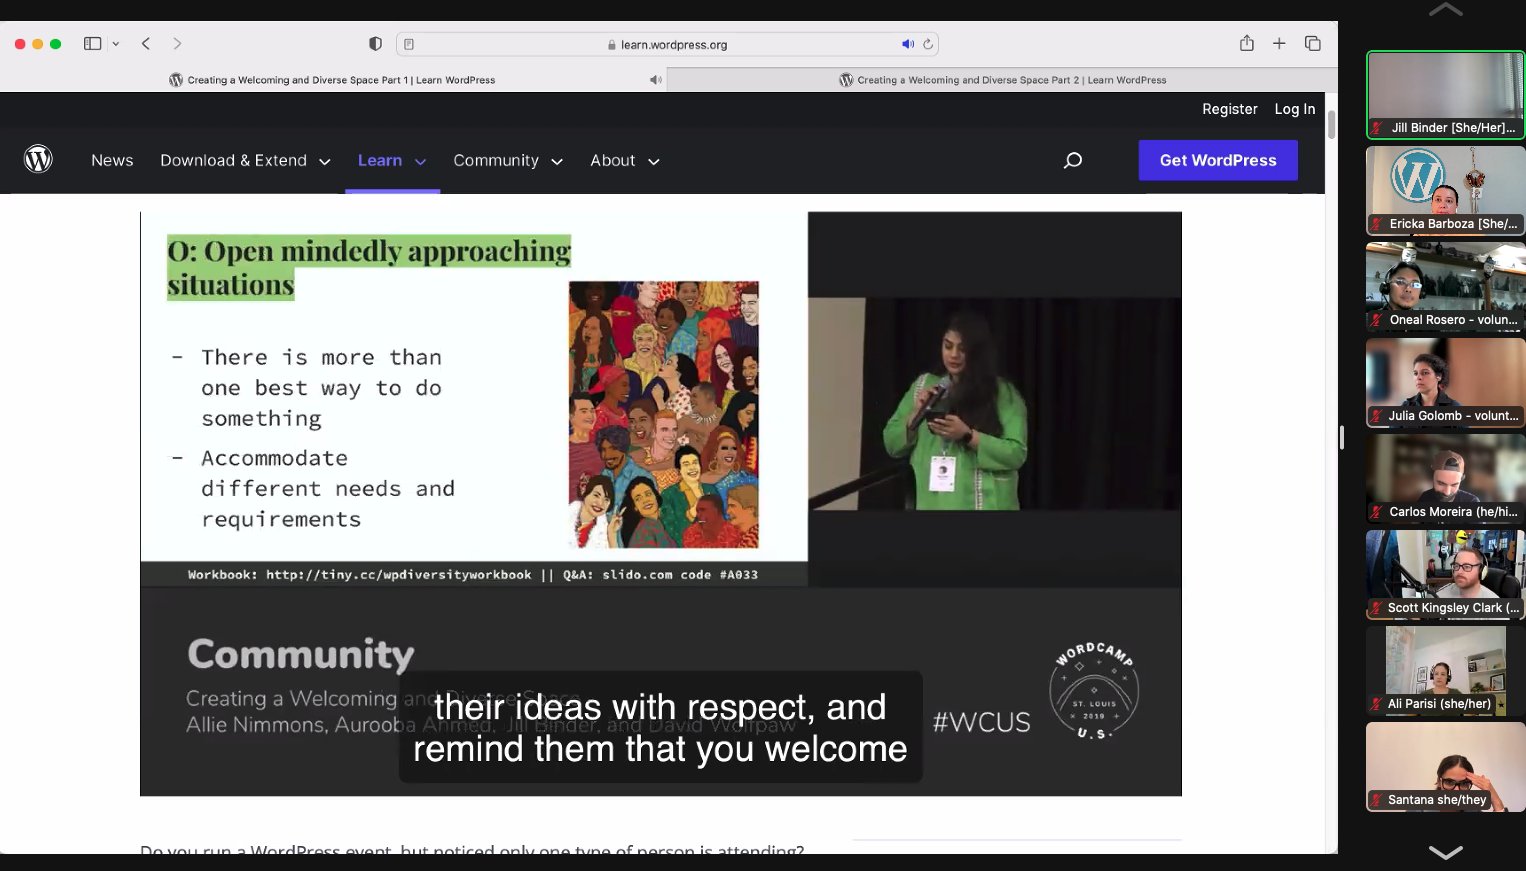The width and height of the screenshot is (1526, 871).
Task: Select Santana's video thumbnail
Action: click(x=1446, y=766)
